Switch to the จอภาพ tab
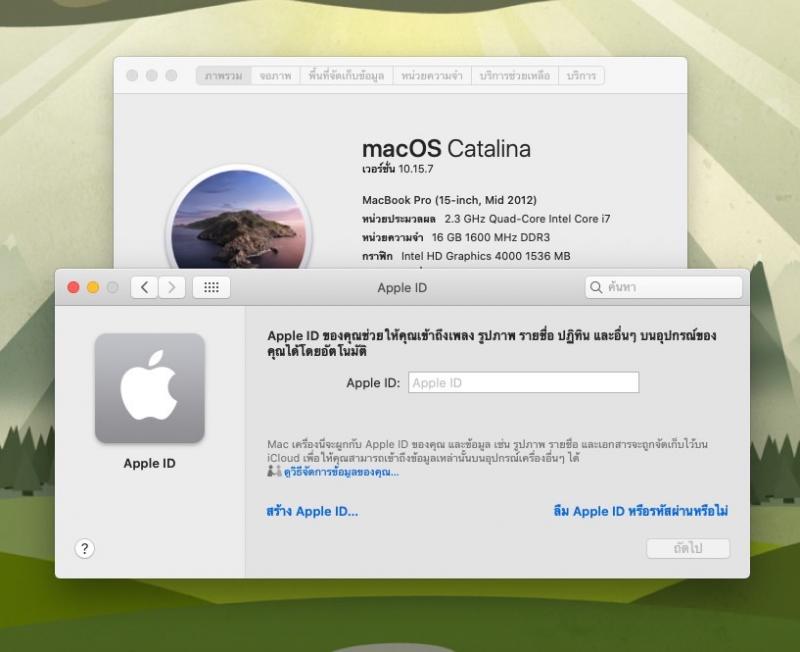This screenshot has width=800, height=652. (276, 76)
